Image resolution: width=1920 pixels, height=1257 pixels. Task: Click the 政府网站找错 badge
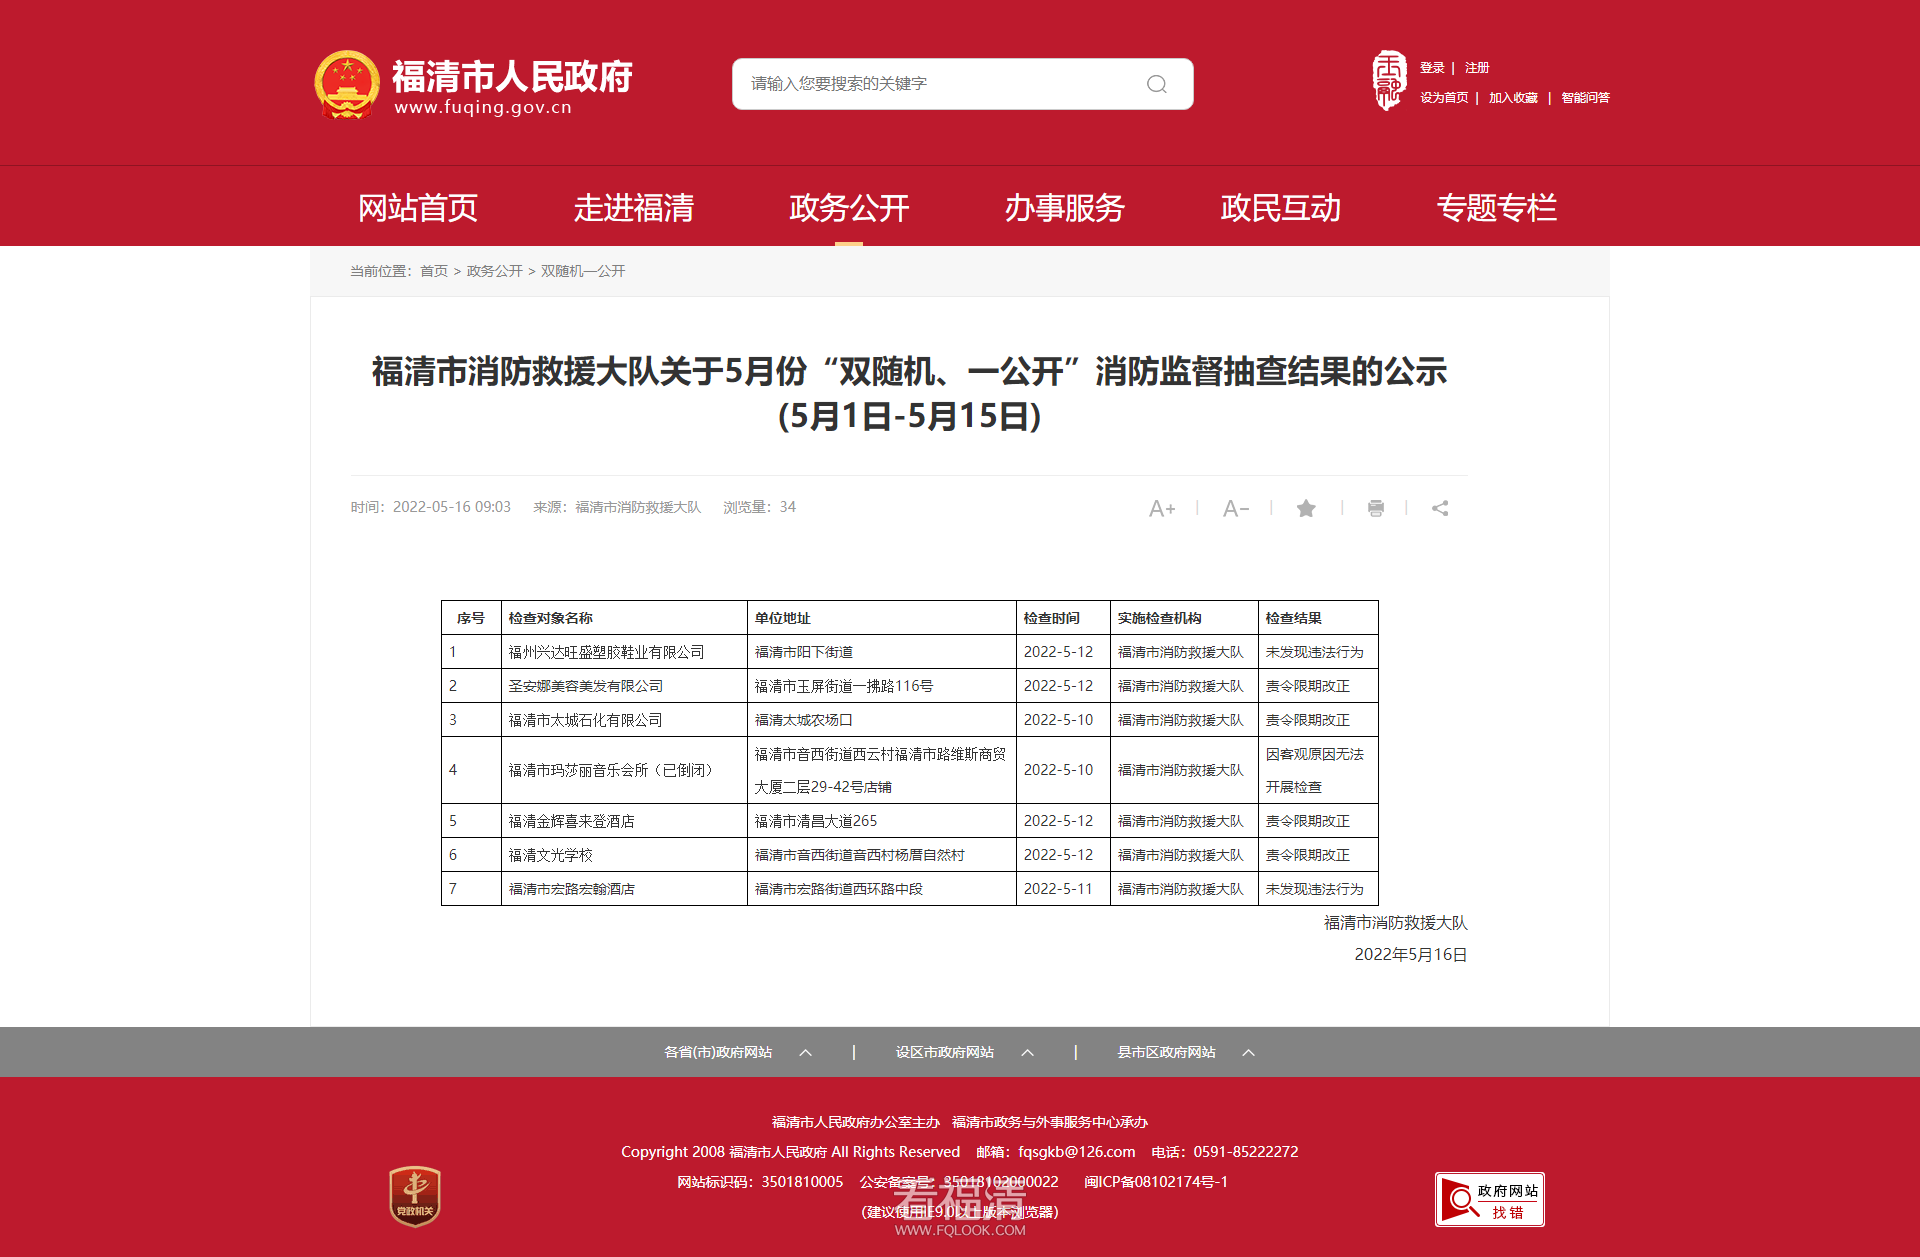pyautogui.click(x=1489, y=1199)
